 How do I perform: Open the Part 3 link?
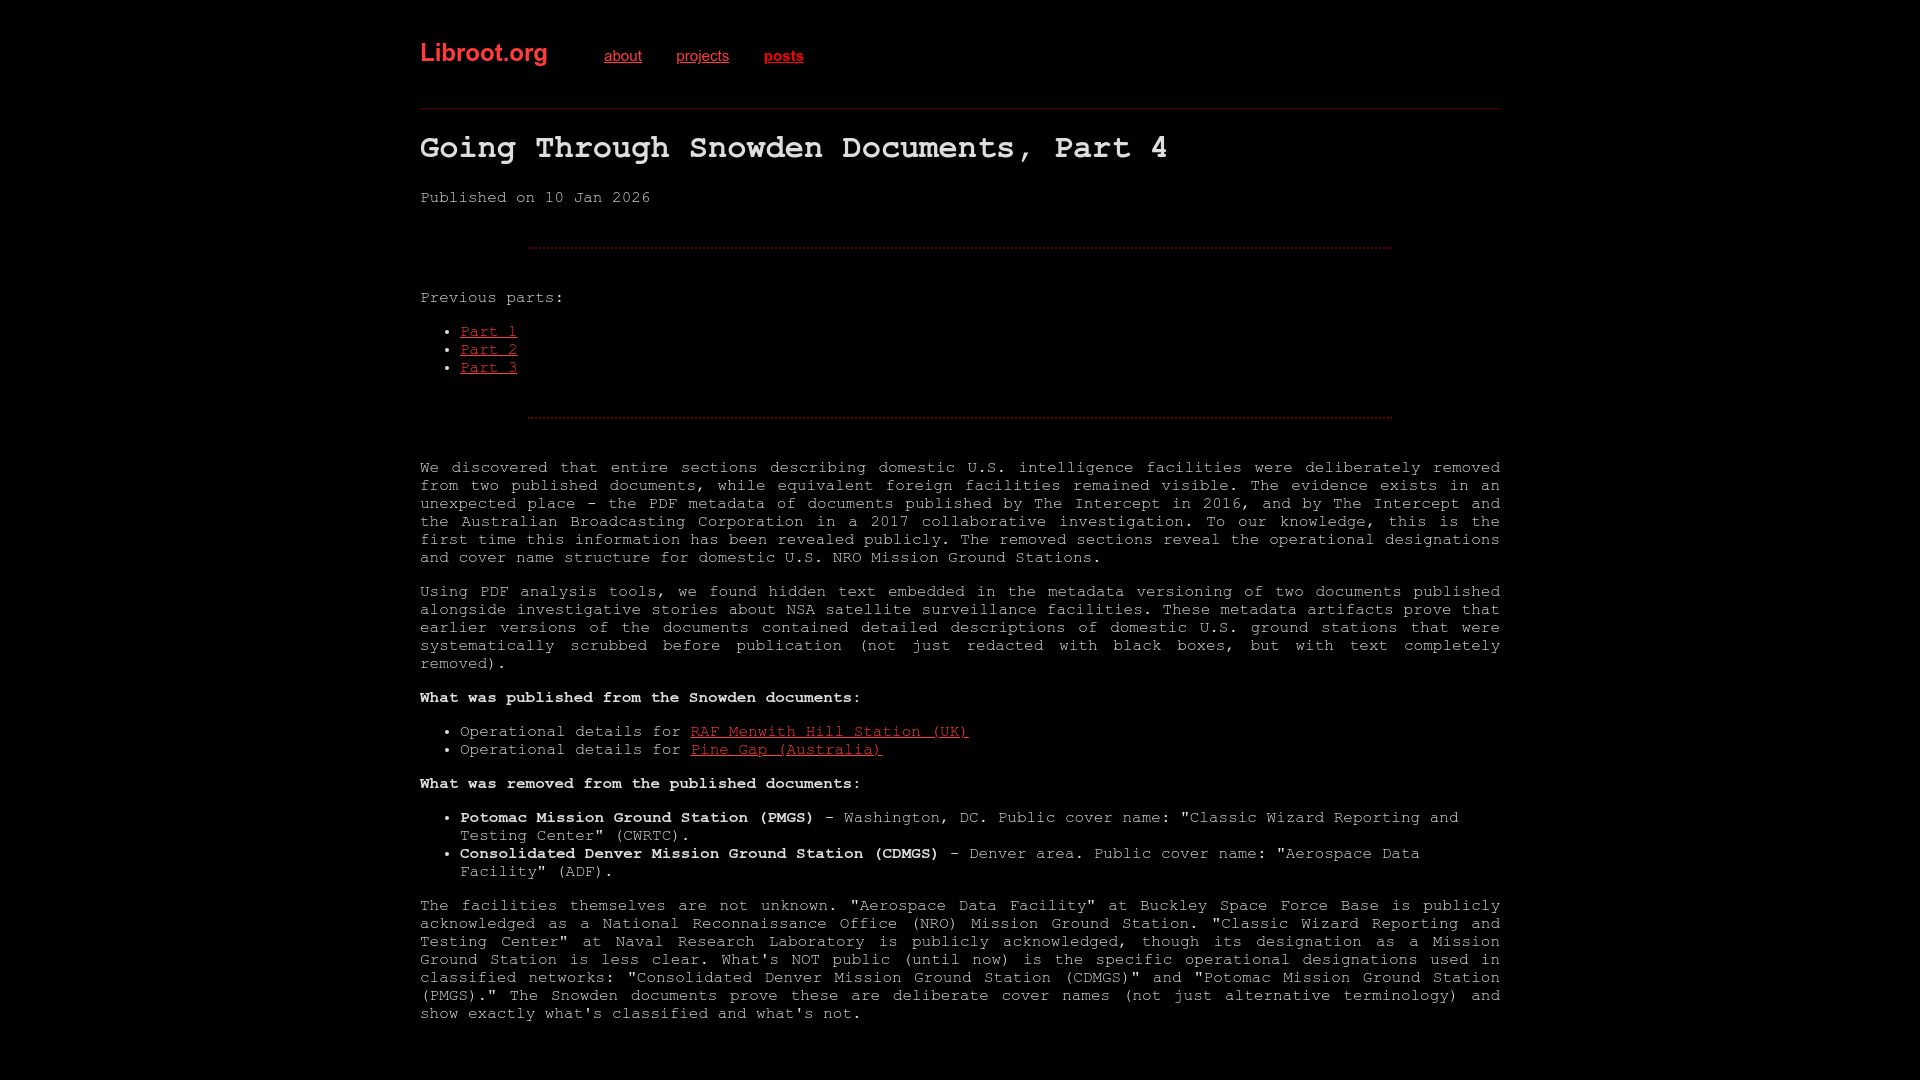488,368
